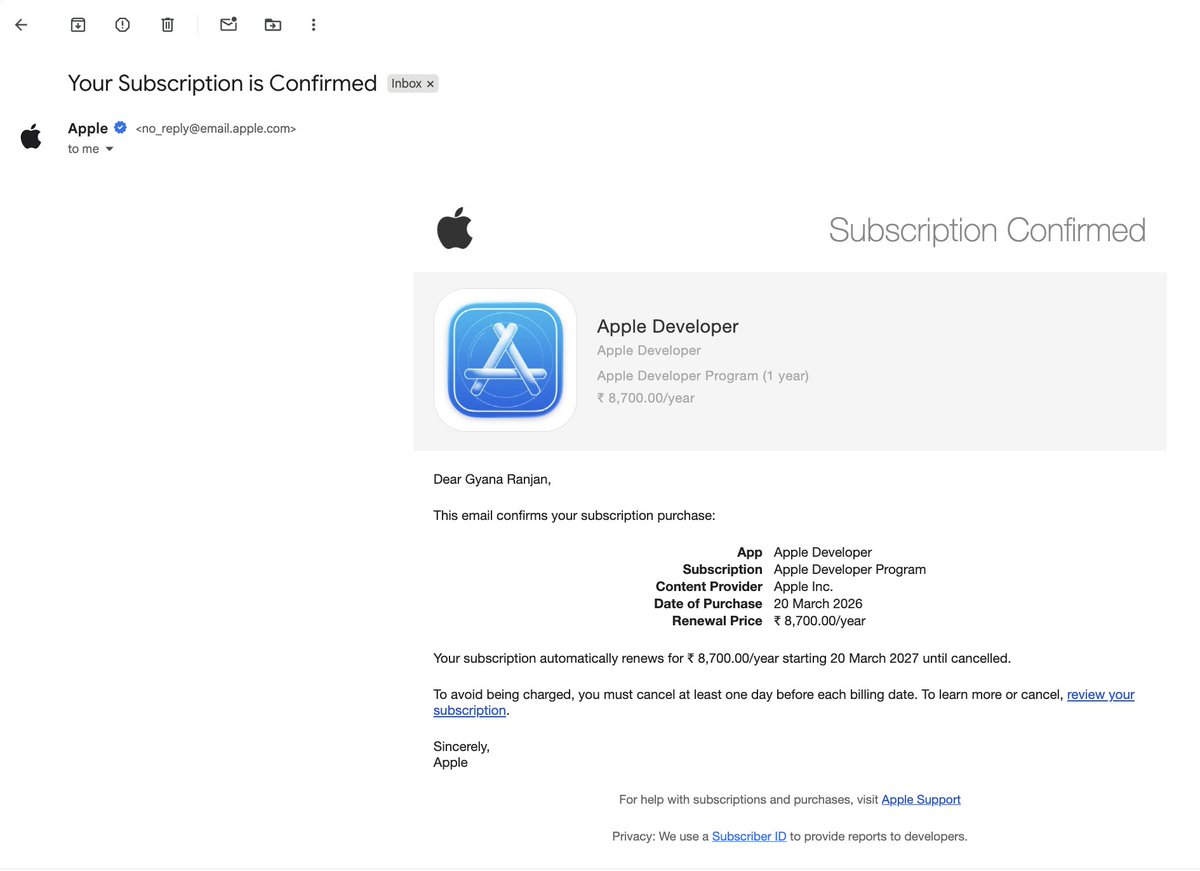The image size is (1200, 871).
Task: Click the 'Renewal Price' label
Action: pyautogui.click(x=717, y=621)
